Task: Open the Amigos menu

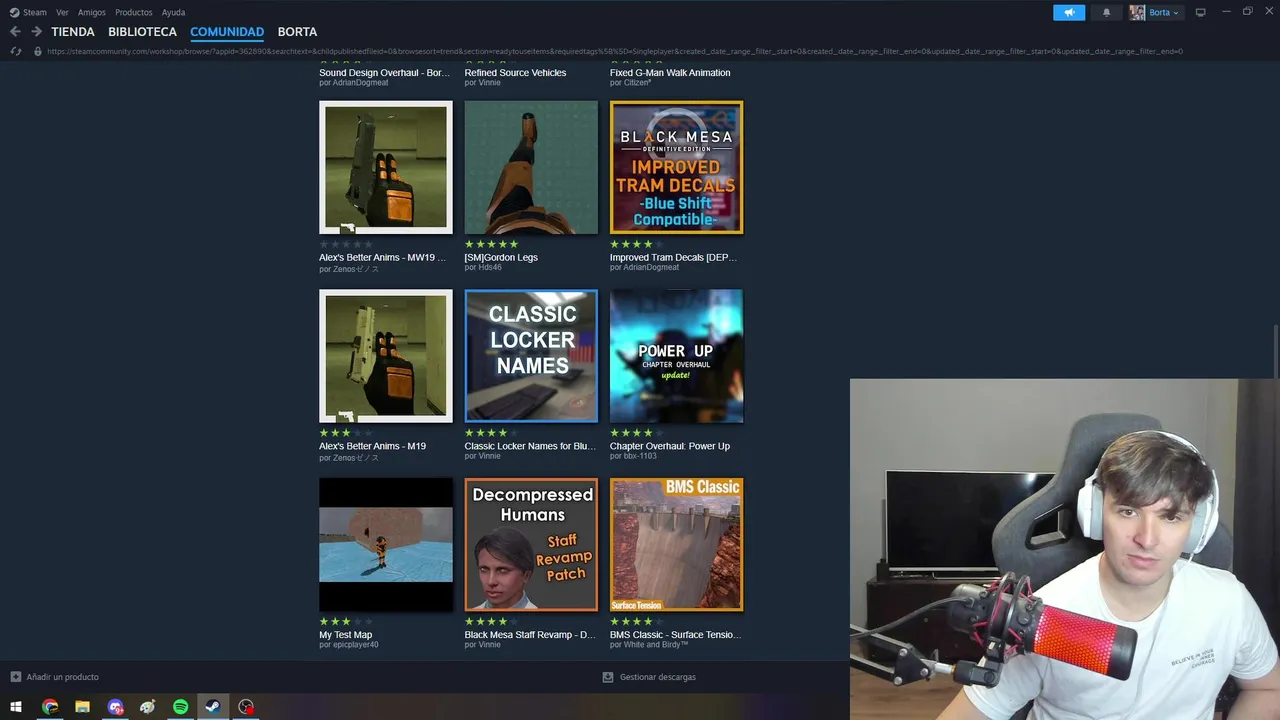Action: [x=92, y=12]
